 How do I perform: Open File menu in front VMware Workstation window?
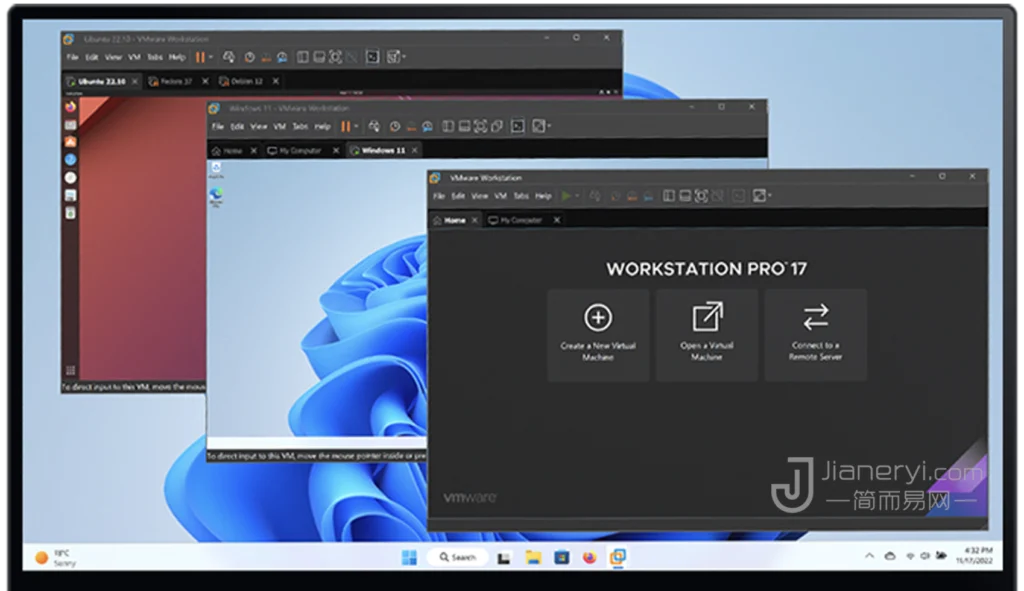439,196
